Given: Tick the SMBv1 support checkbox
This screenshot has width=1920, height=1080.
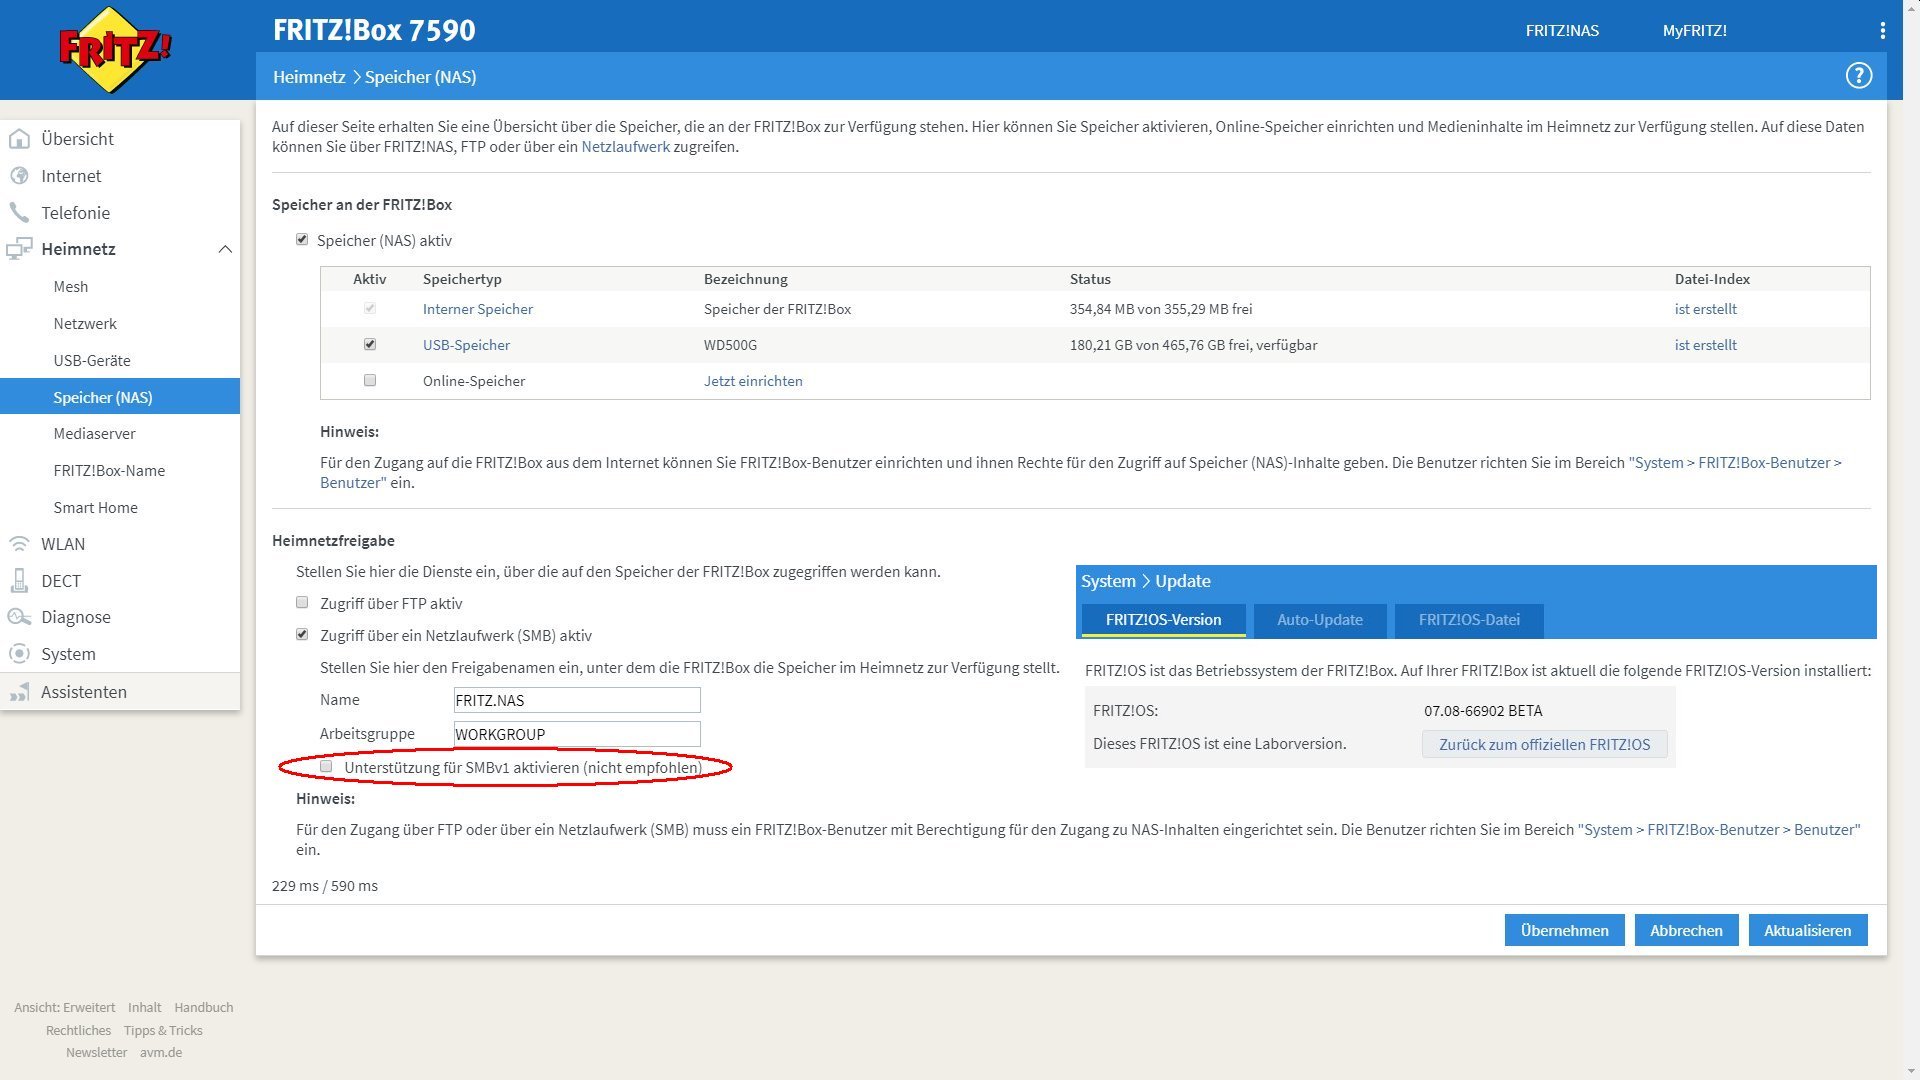Looking at the screenshot, I should pyautogui.click(x=326, y=767).
